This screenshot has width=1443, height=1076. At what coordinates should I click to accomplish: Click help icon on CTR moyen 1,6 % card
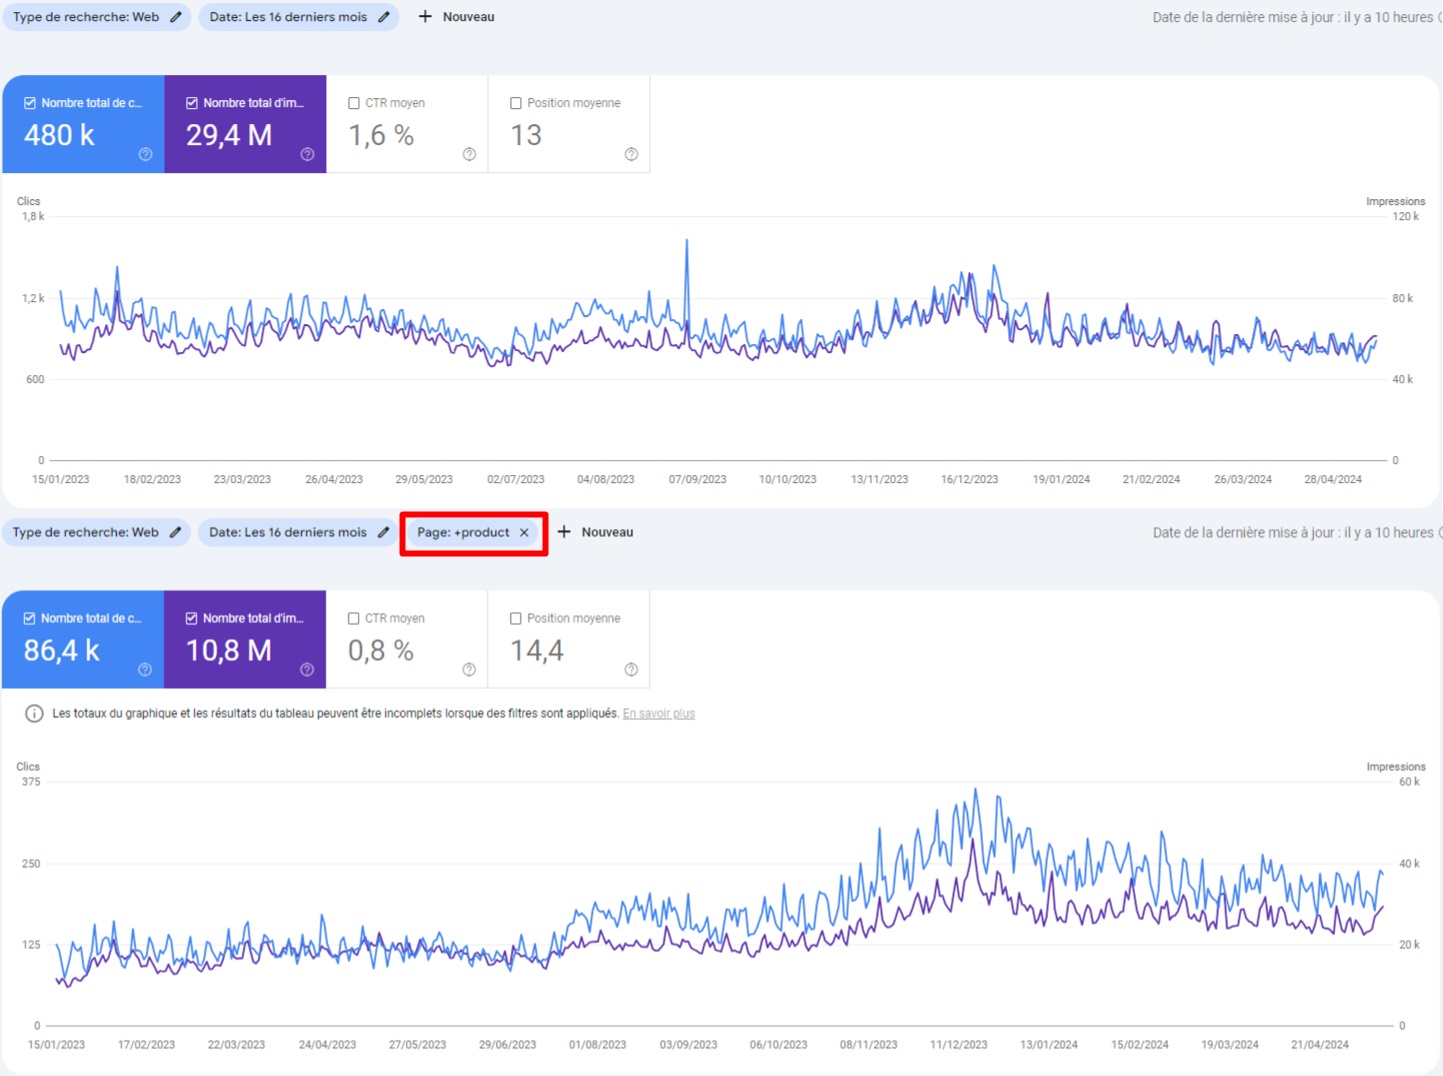click(x=470, y=154)
